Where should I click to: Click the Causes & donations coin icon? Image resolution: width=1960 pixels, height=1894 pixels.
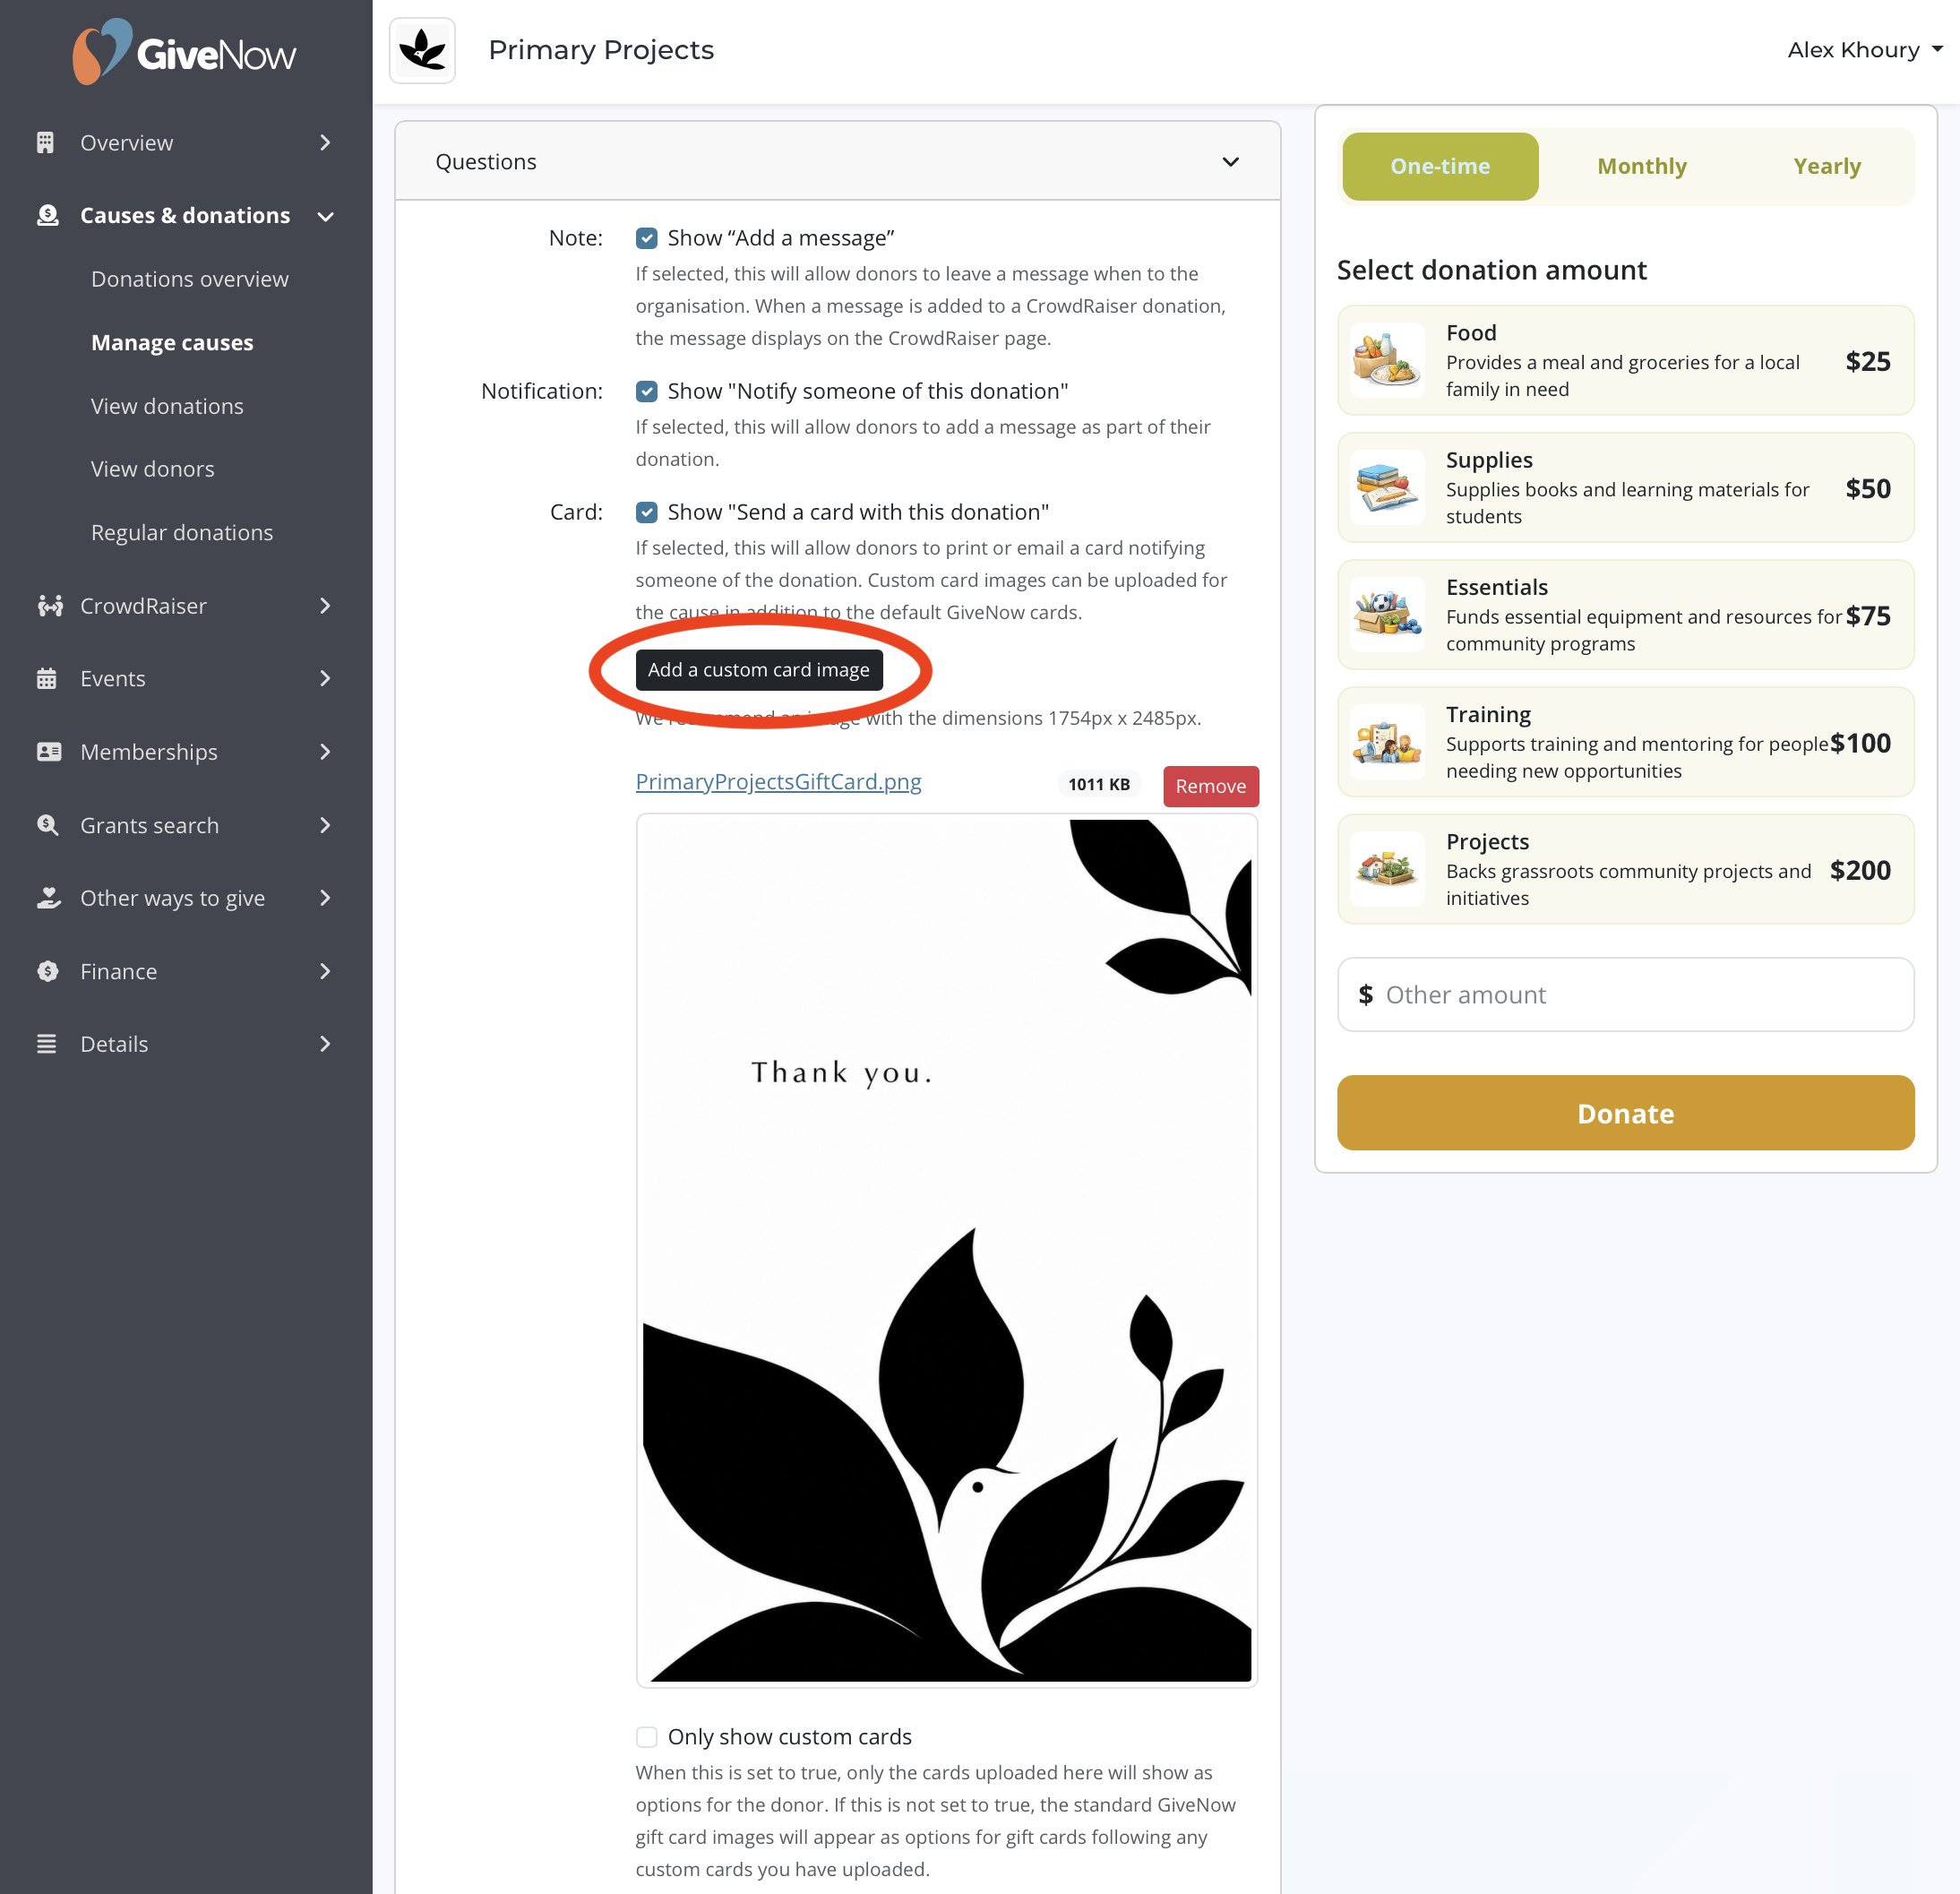[x=47, y=216]
